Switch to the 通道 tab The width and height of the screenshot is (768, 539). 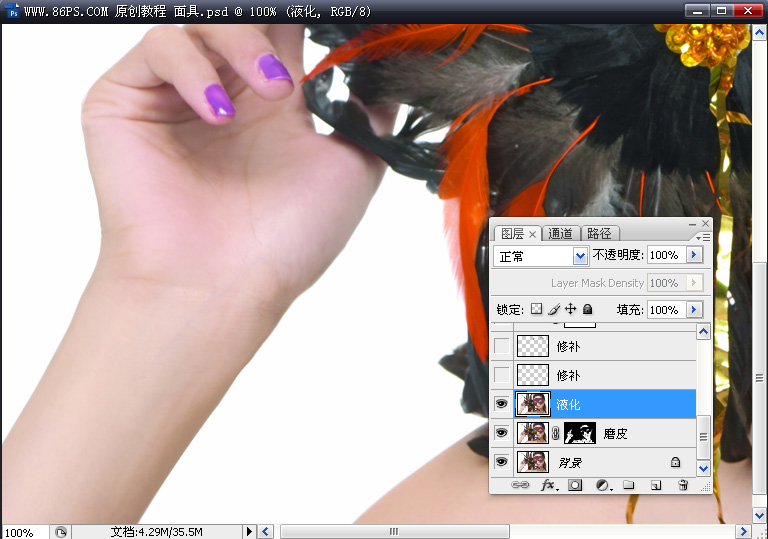pyautogui.click(x=560, y=233)
